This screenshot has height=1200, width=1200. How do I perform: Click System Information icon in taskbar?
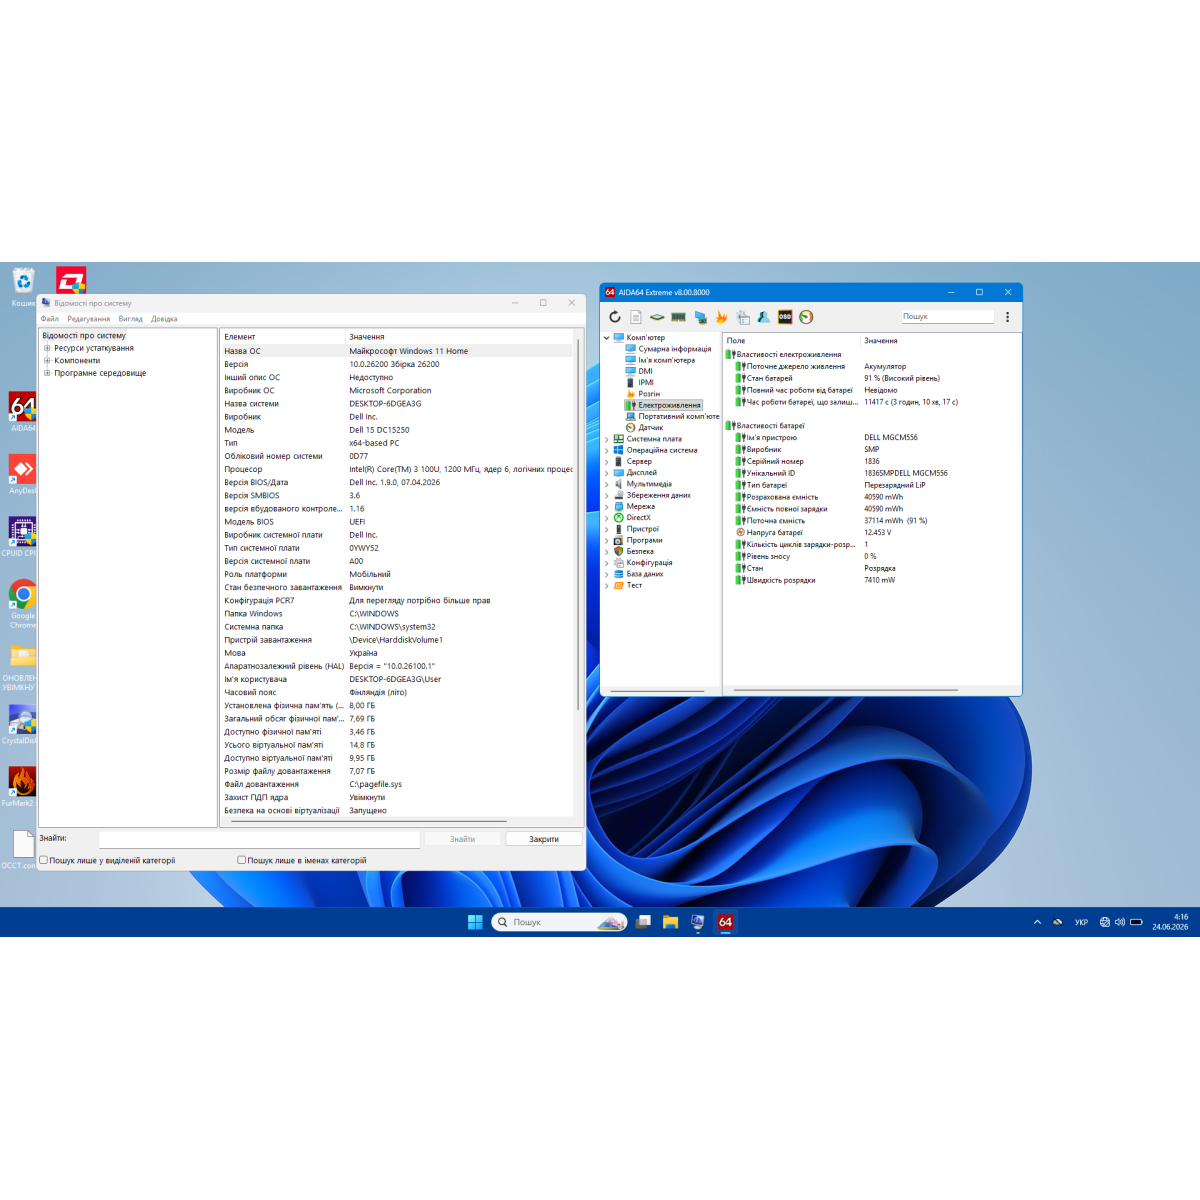pyautogui.click(x=697, y=922)
